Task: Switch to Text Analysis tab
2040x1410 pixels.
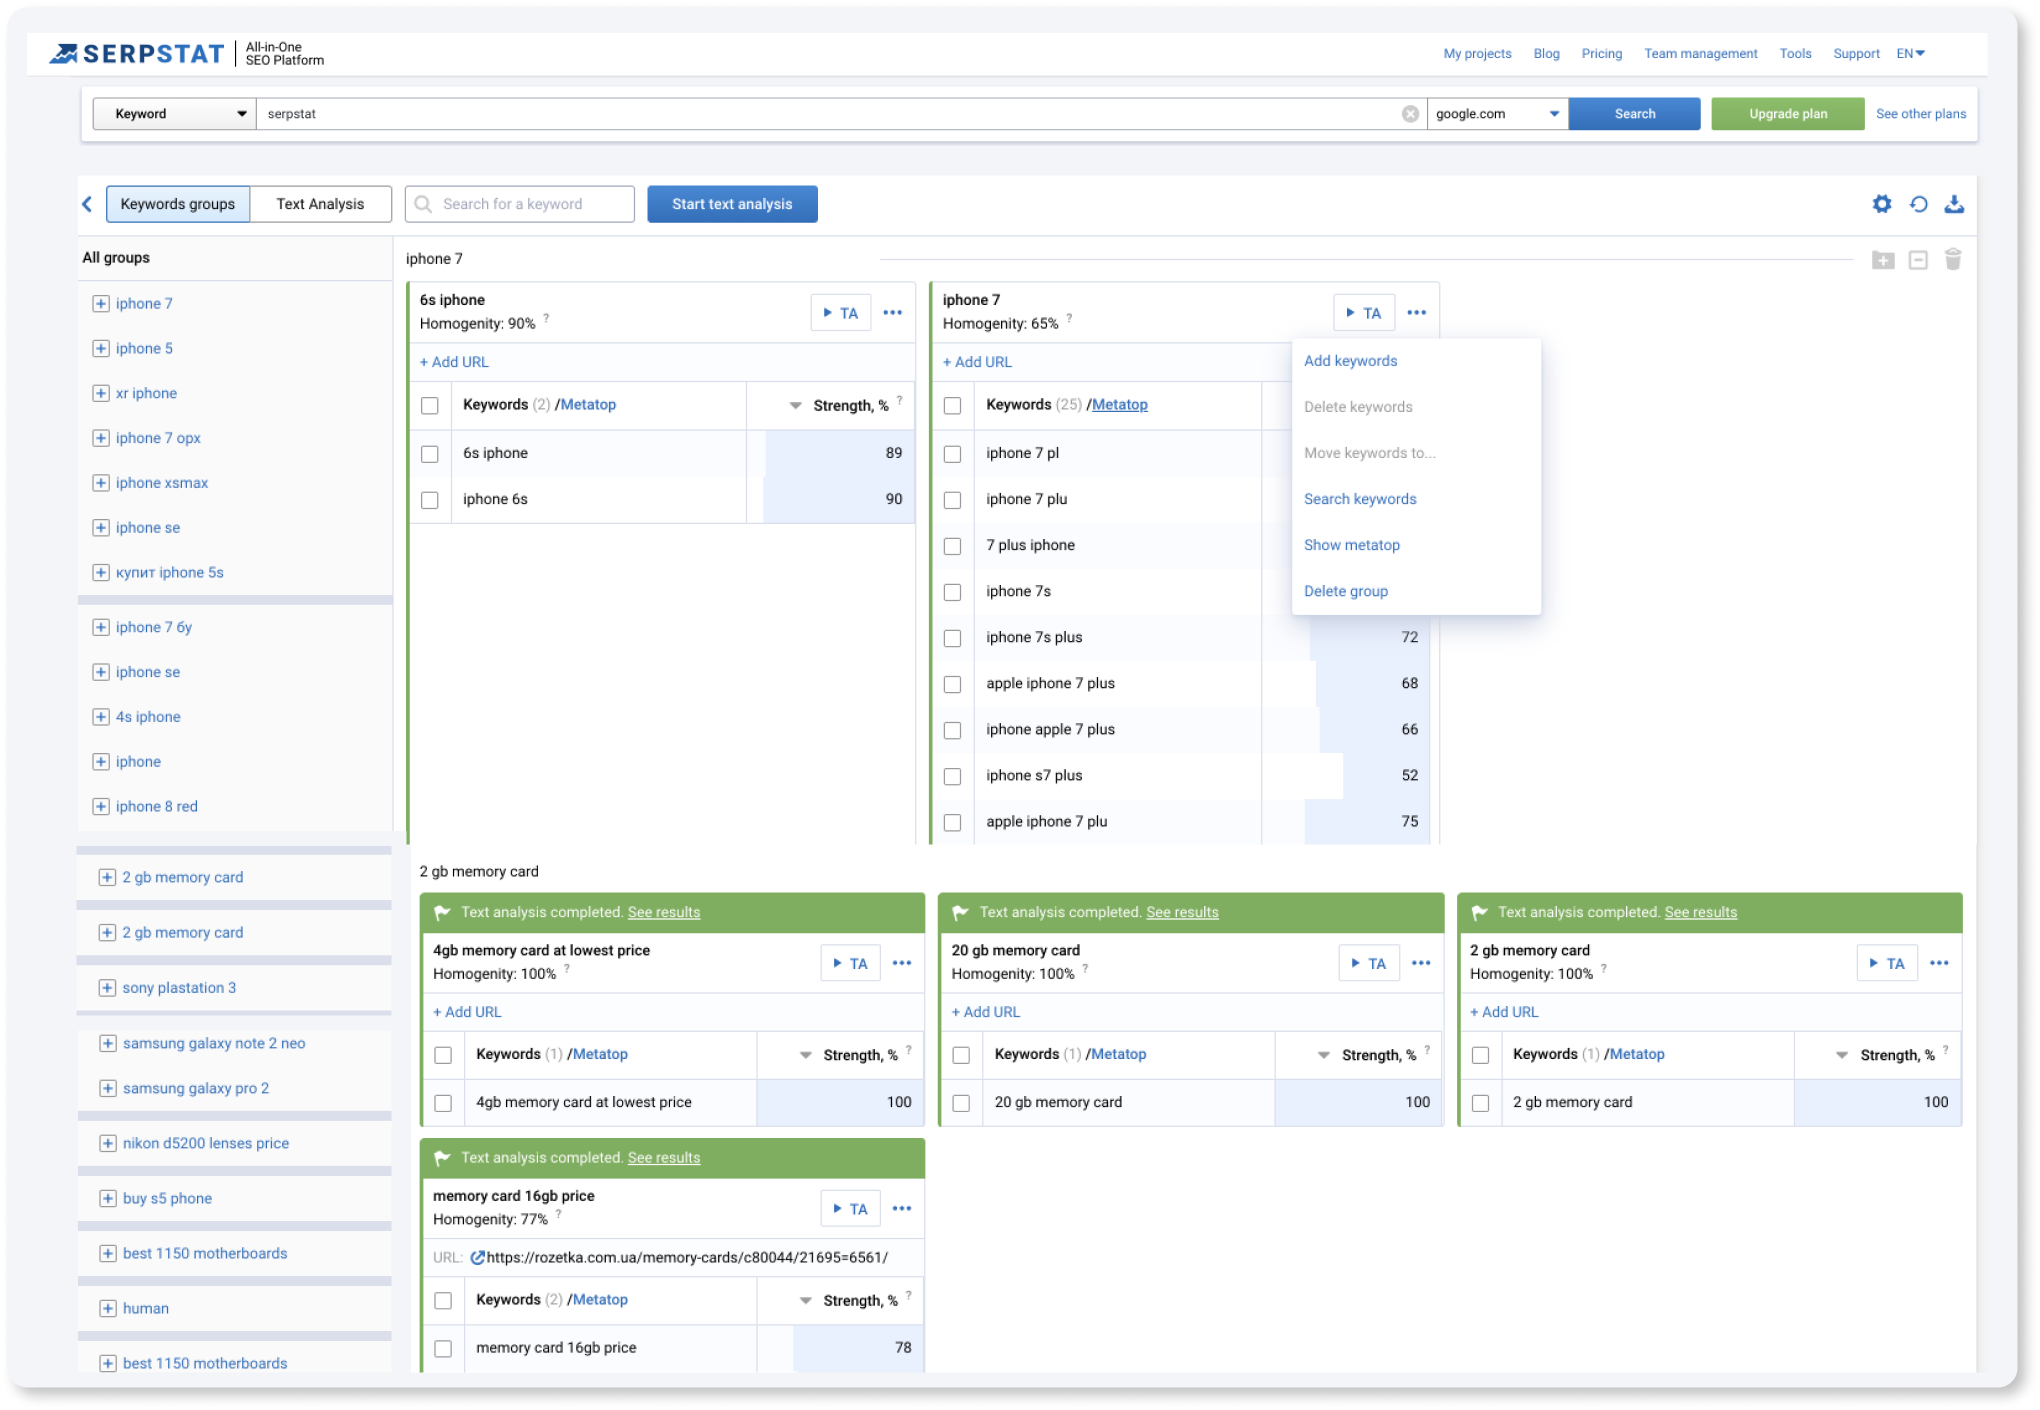Action: tap(320, 204)
